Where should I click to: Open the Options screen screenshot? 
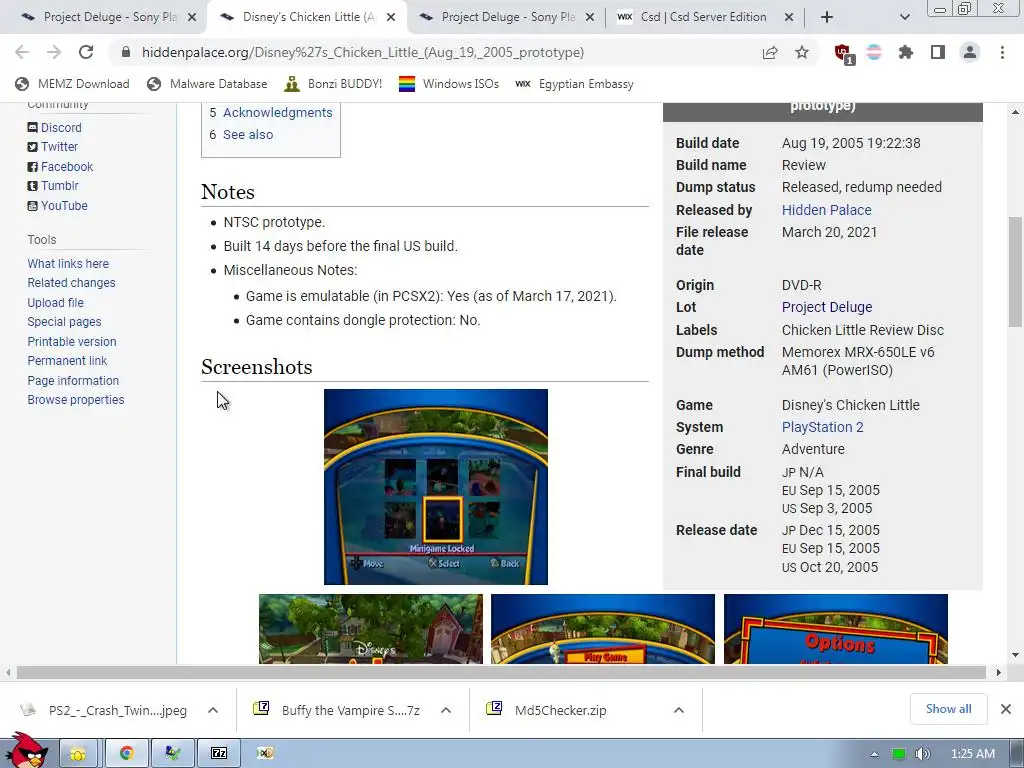[x=835, y=628]
